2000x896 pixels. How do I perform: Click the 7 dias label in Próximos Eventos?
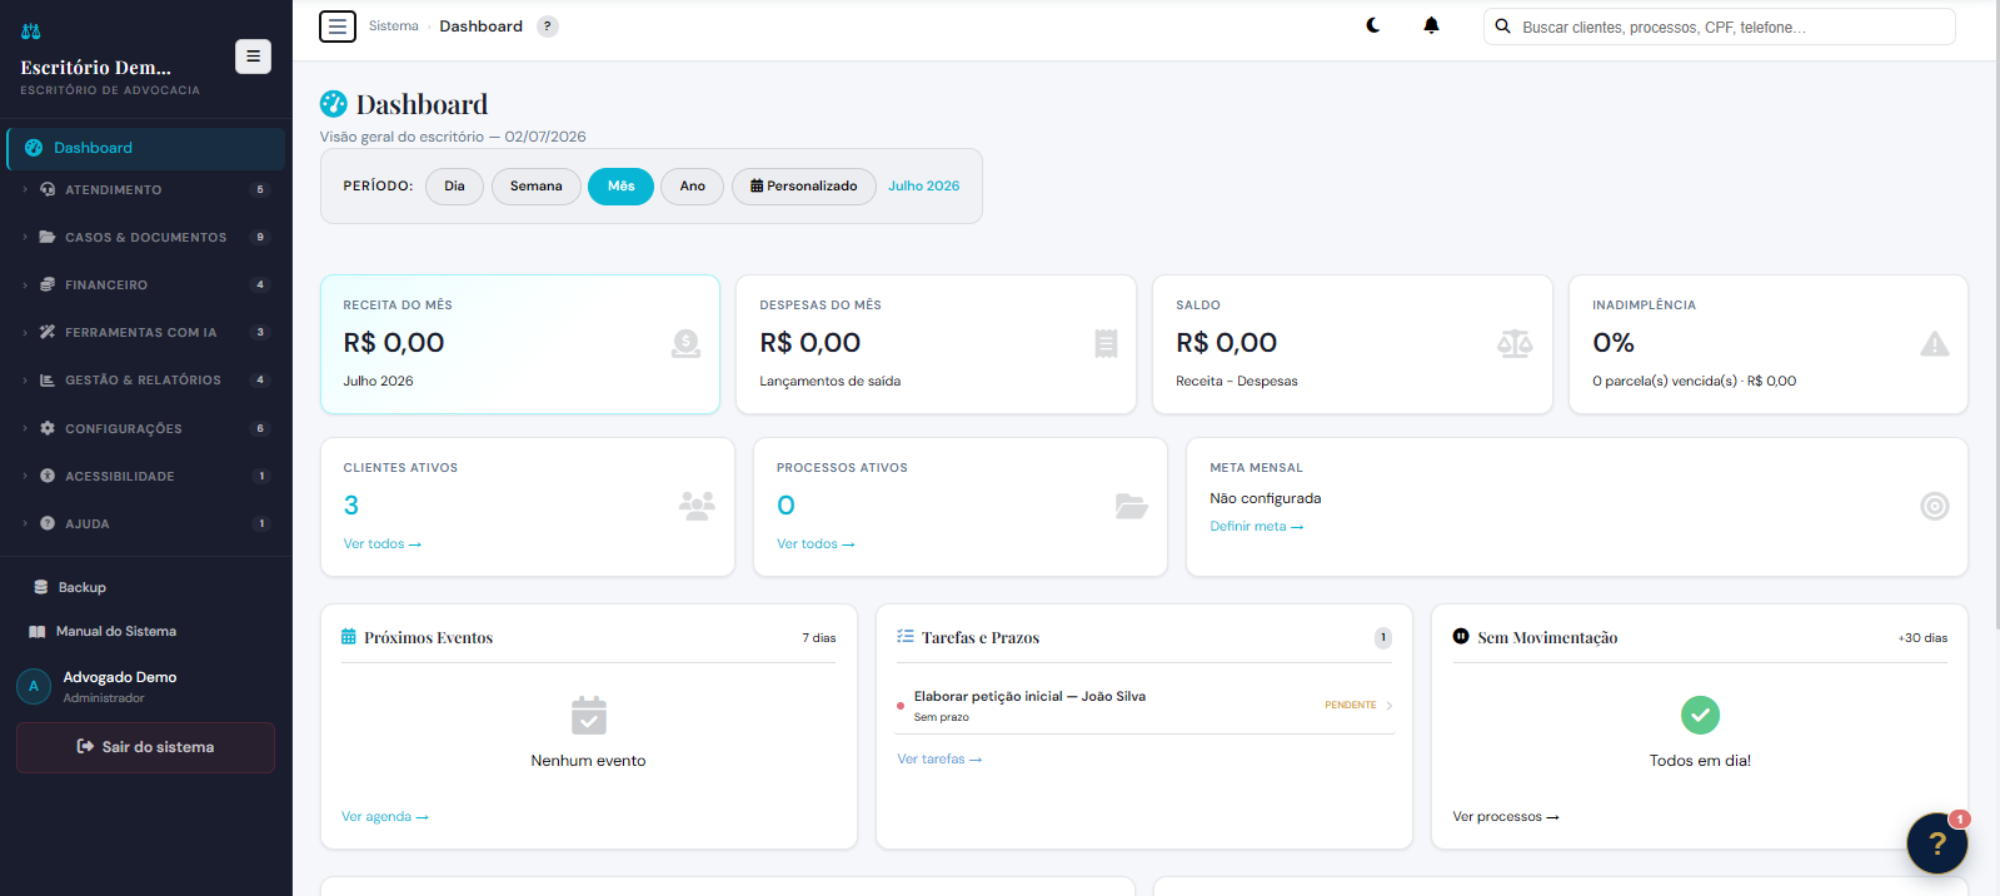coord(819,638)
